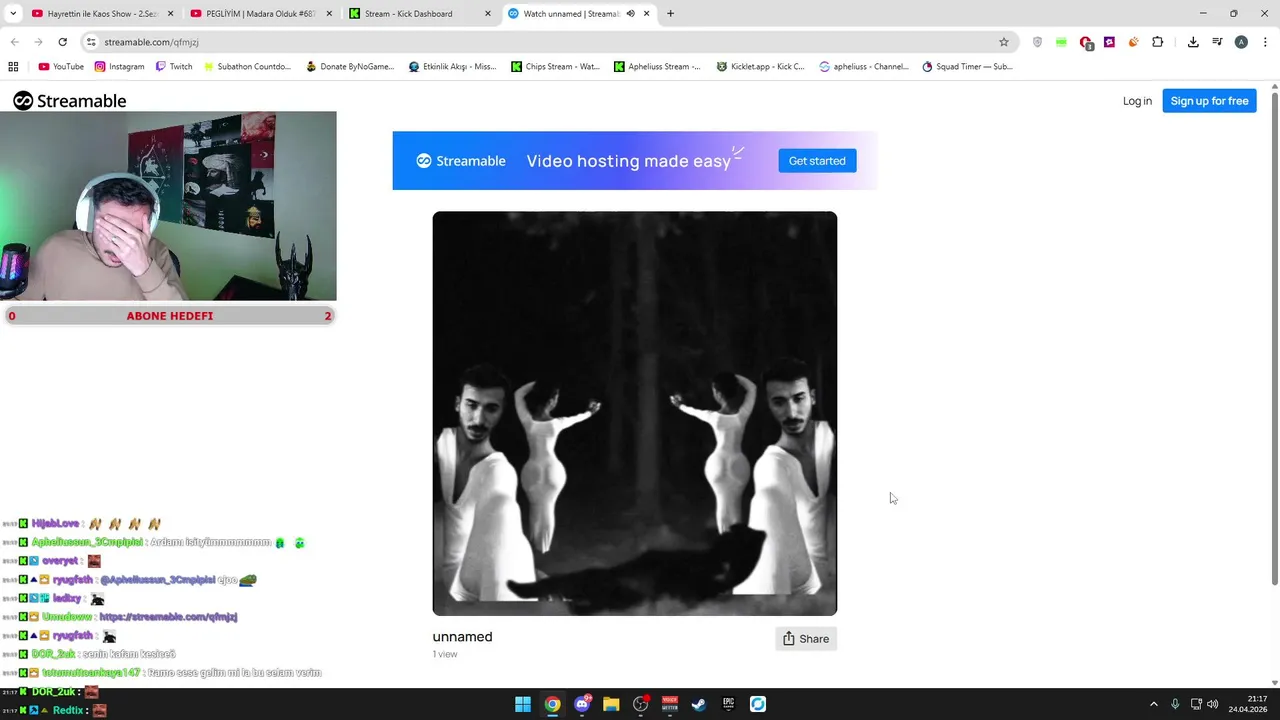The width and height of the screenshot is (1280, 720).
Task: Open the media controls toolbar icon
Action: tap(1217, 42)
